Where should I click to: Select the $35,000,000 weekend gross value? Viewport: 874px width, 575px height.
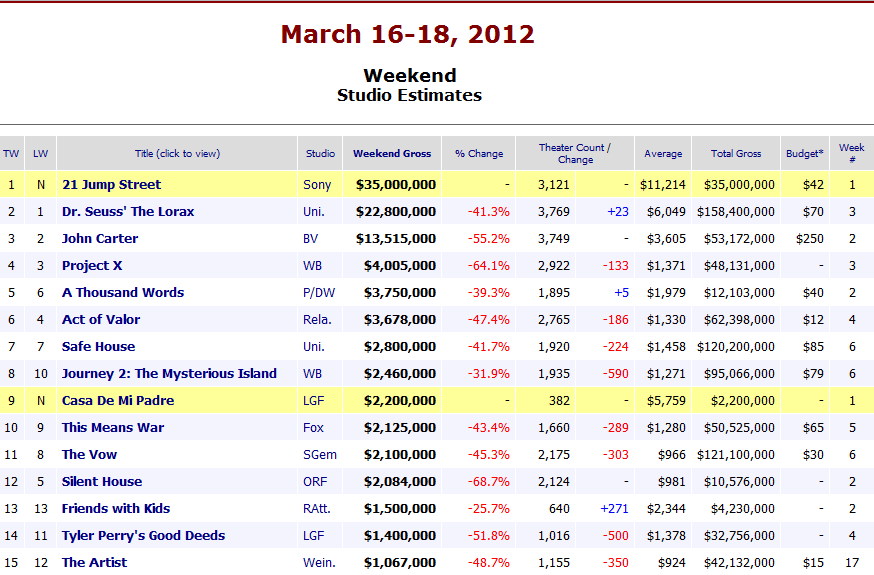pos(396,185)
